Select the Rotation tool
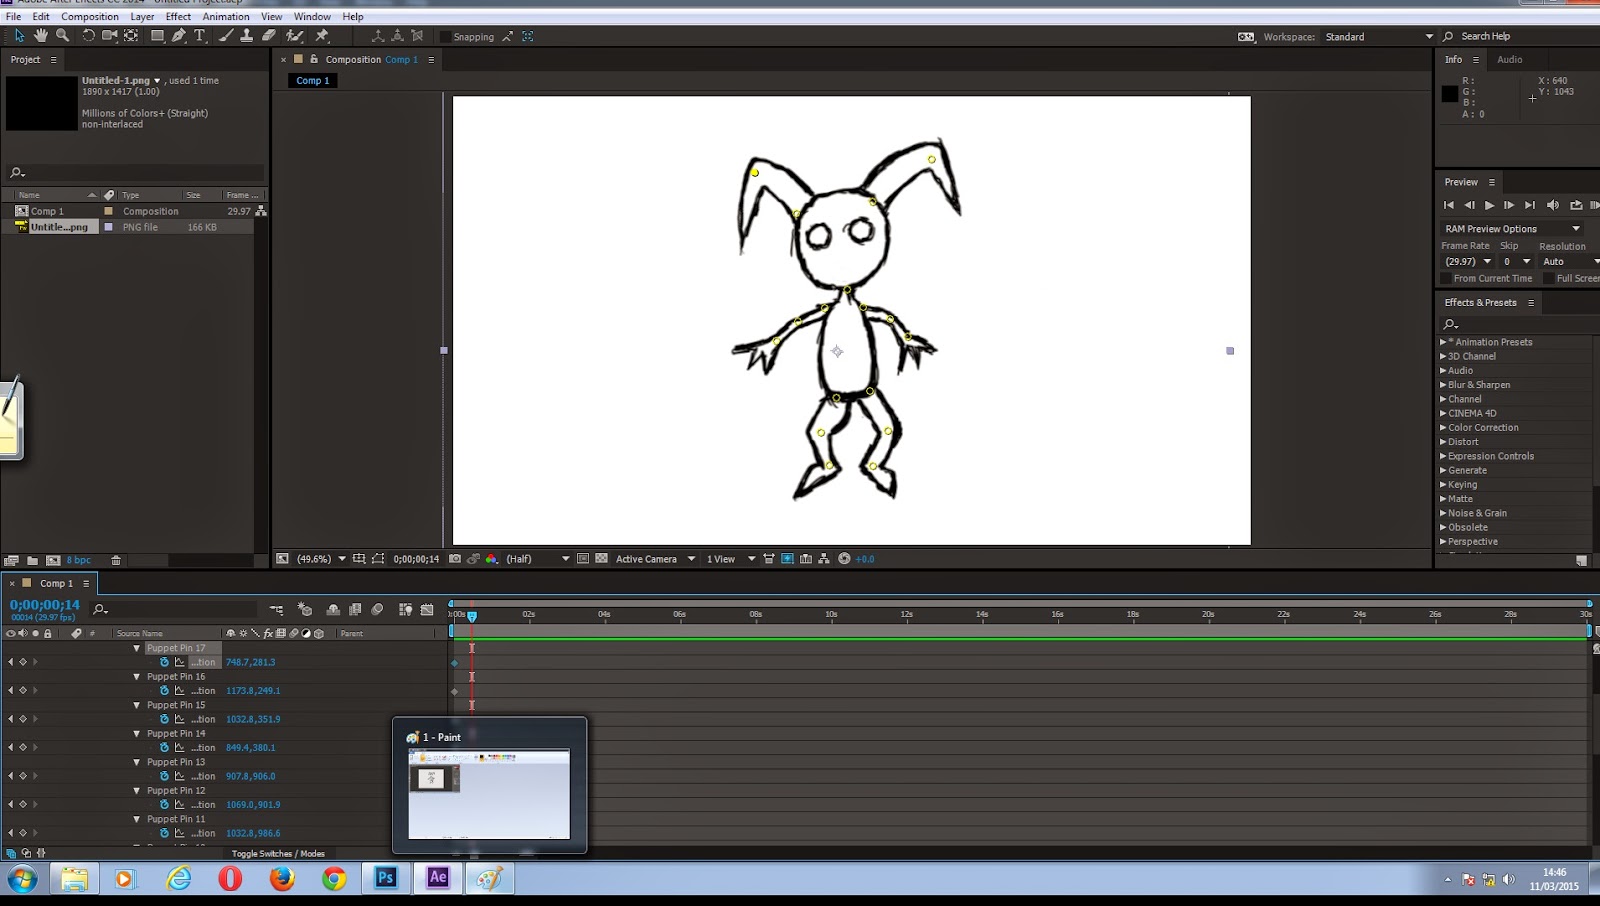The width and height of the screenshot is (1600, 906). coord(88,36)
